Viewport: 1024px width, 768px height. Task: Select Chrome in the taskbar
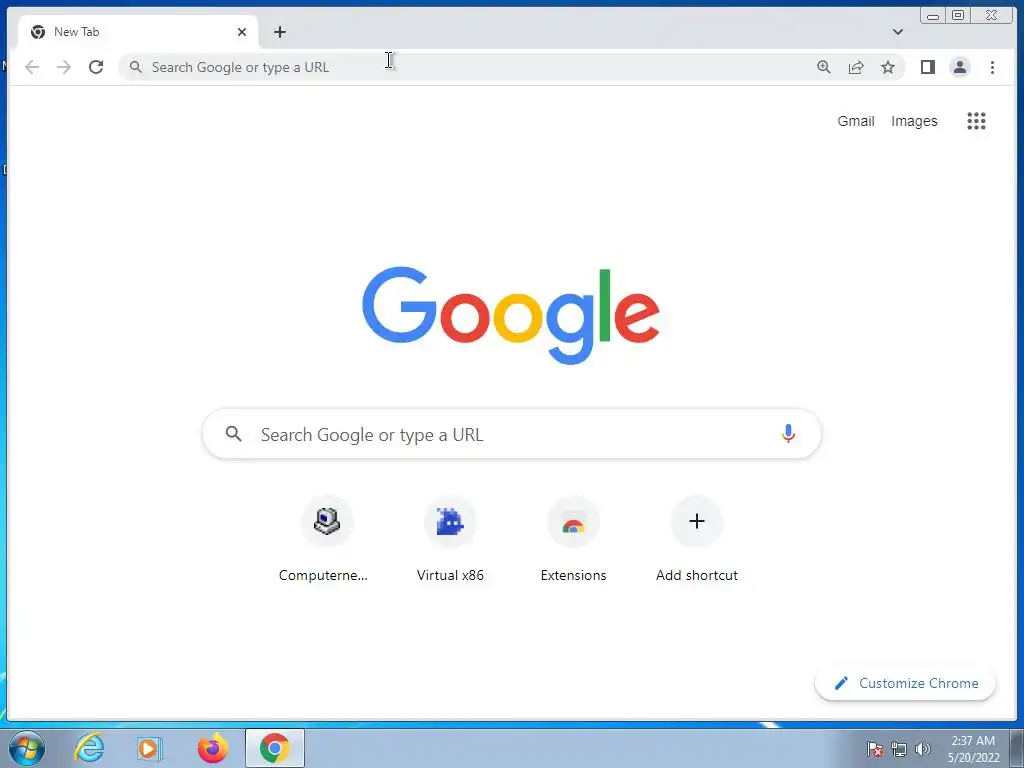[x=274, y=748]
